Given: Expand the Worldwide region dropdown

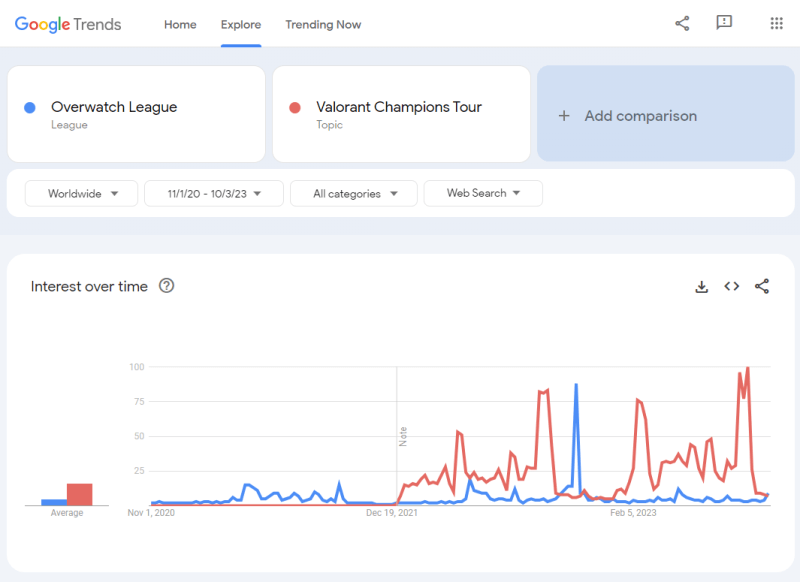Looking at the screenshot, I should pos(81,193).
